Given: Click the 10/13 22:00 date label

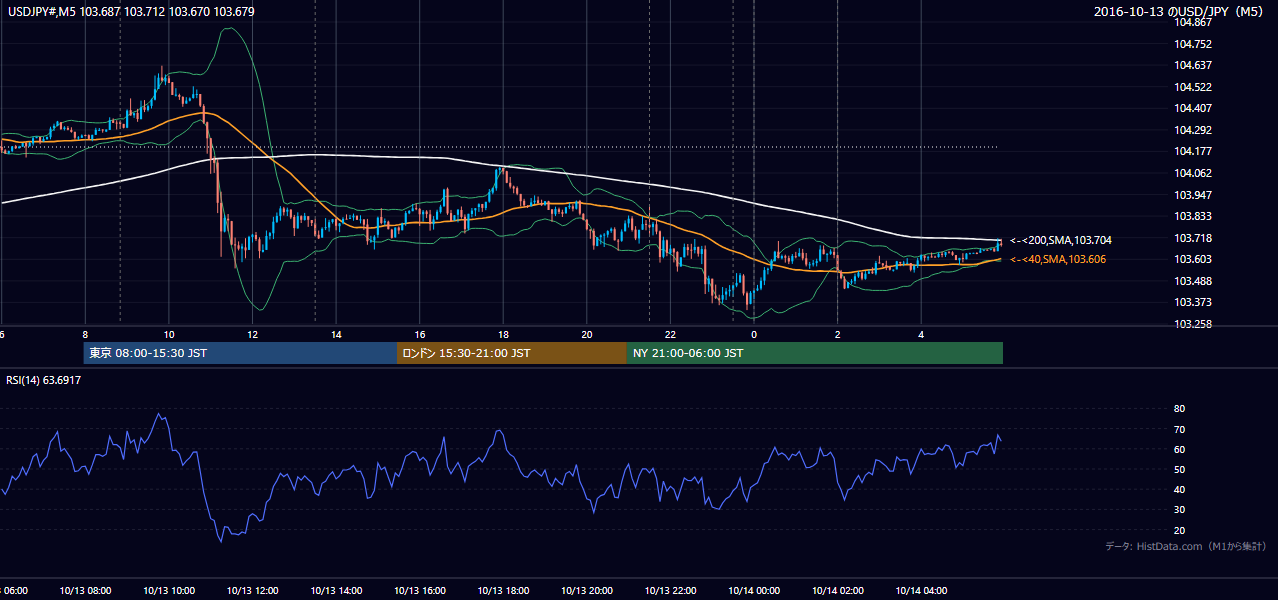Looking at the screenshot, I should [670, 590].
